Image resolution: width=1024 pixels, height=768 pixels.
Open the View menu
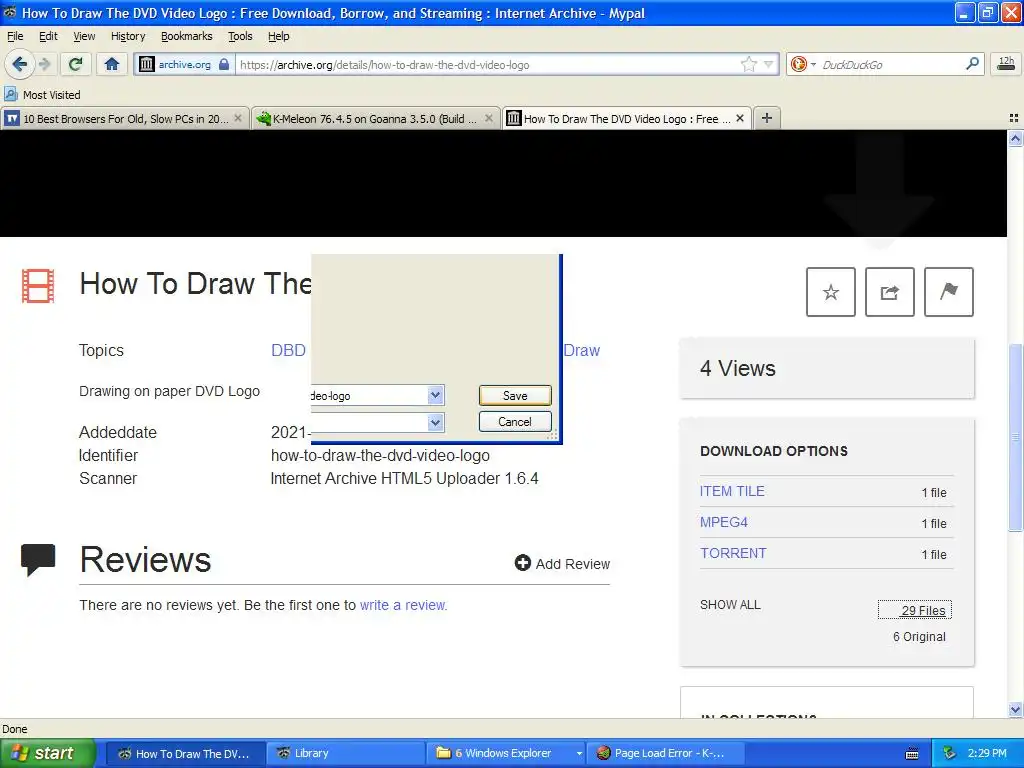(x=84, y=36)
